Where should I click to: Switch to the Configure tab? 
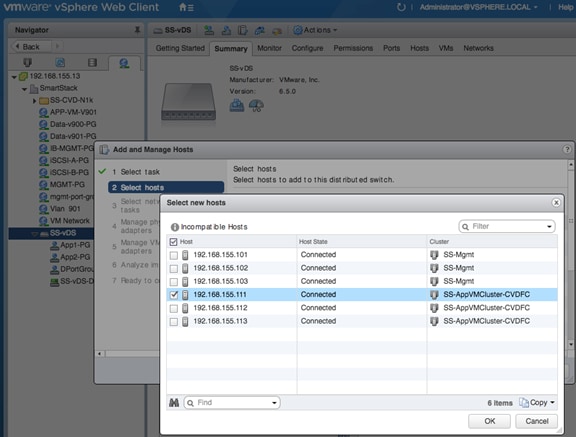(307, 48)
